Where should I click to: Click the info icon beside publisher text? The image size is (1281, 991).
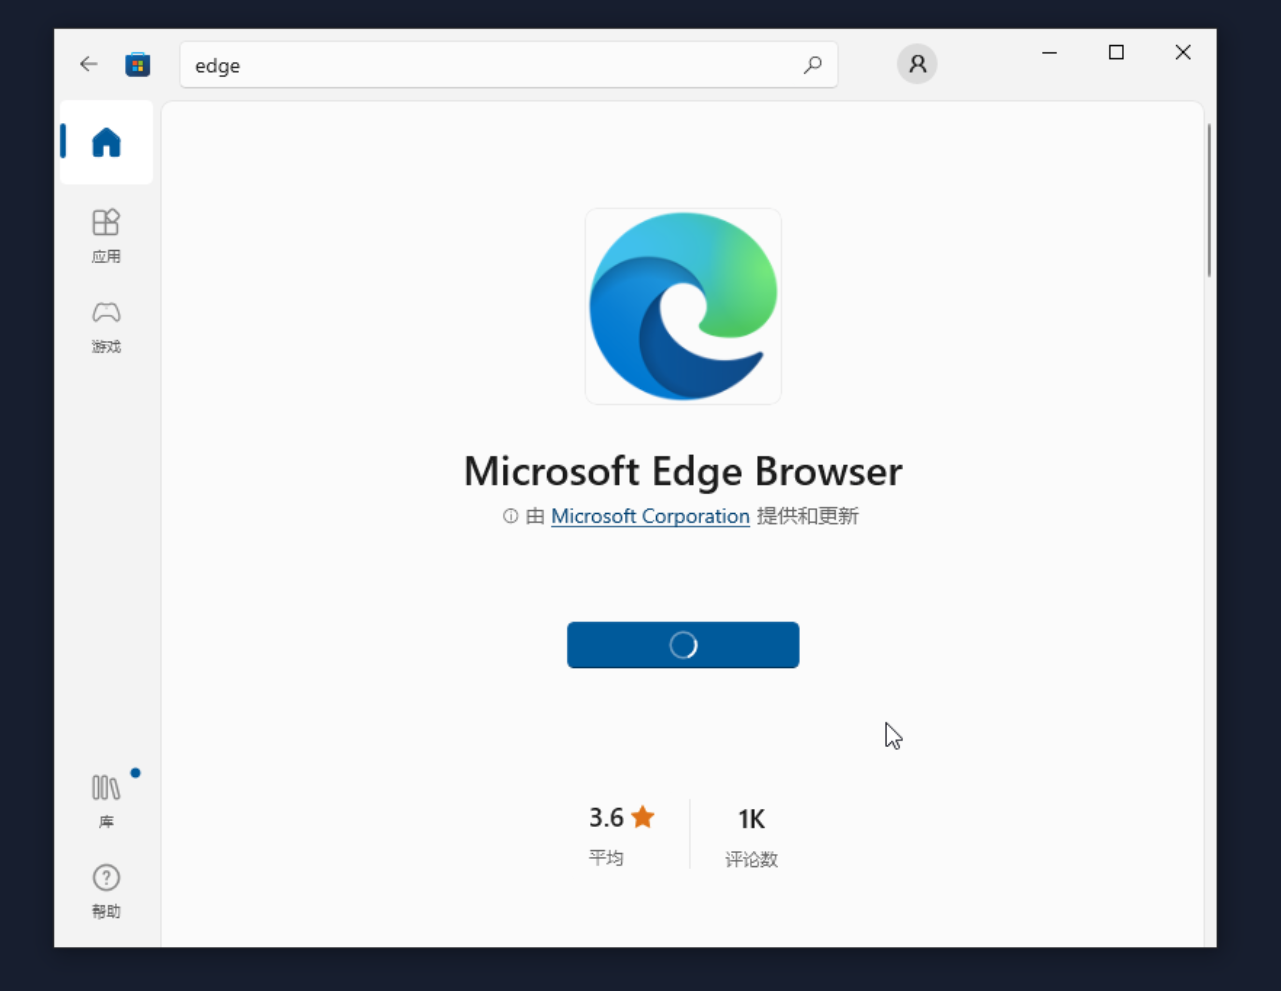(510, 516)
